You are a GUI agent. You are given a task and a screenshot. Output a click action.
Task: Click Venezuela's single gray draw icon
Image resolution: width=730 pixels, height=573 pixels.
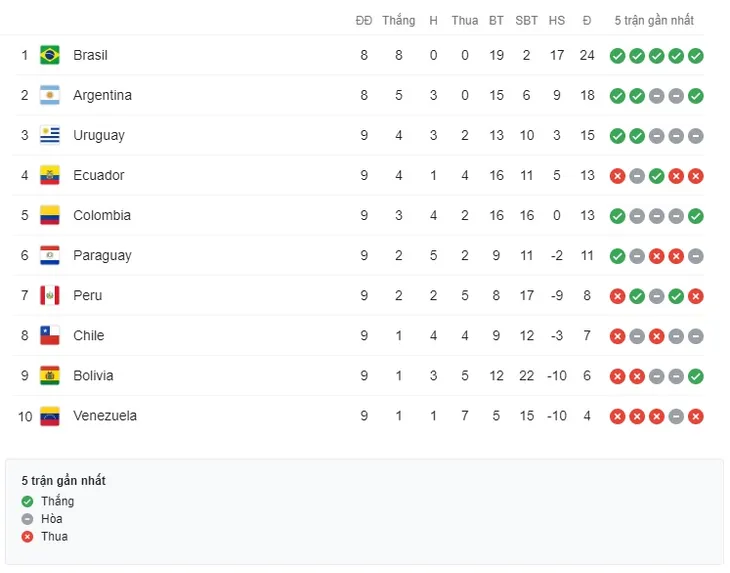click(676, 416)
